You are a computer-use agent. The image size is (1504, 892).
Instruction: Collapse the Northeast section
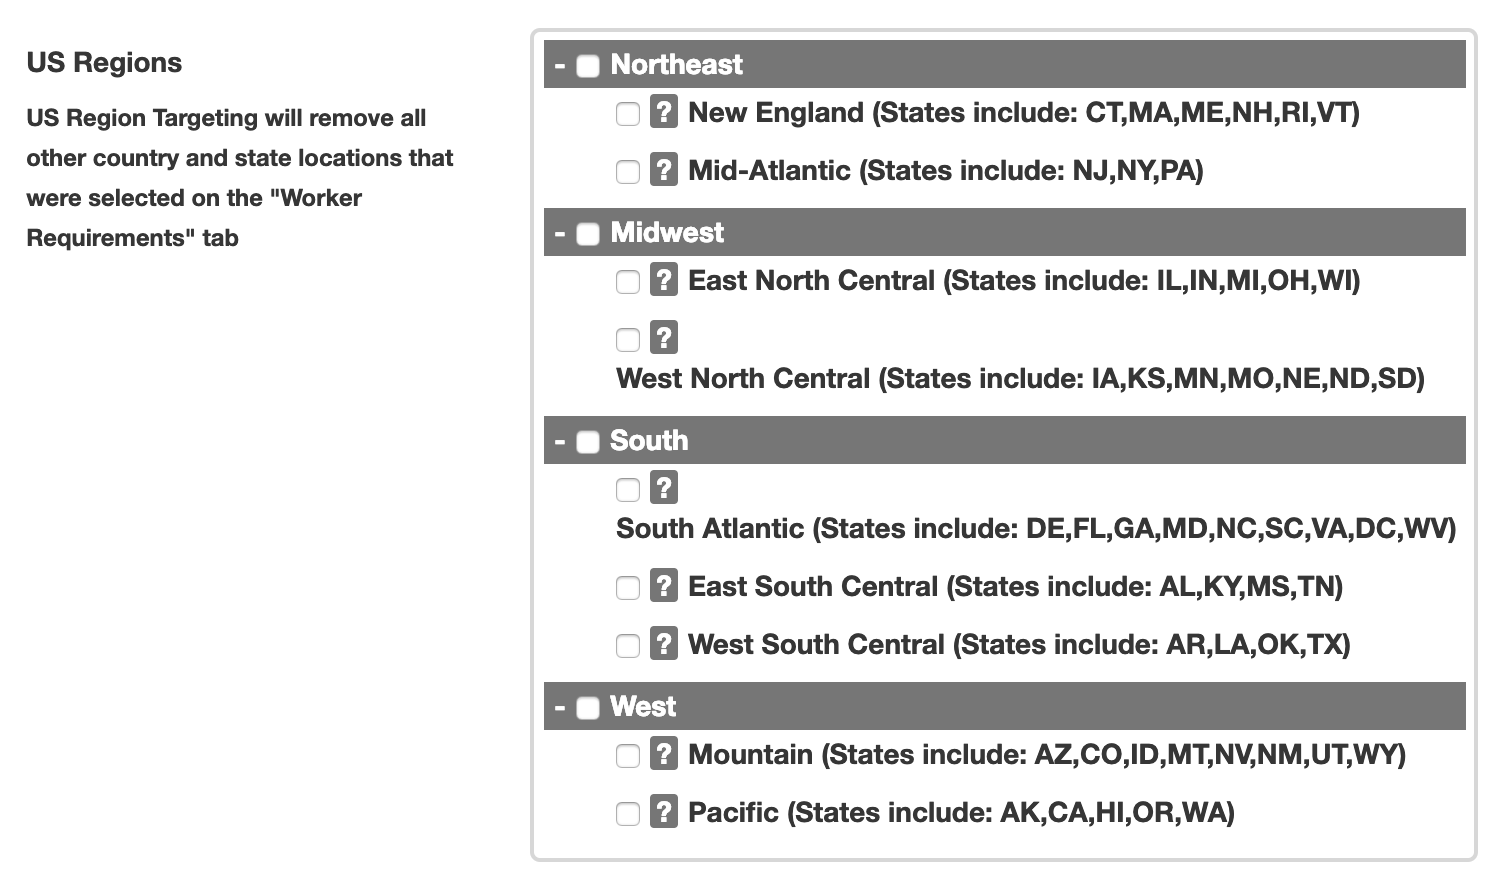pos(560,65)
